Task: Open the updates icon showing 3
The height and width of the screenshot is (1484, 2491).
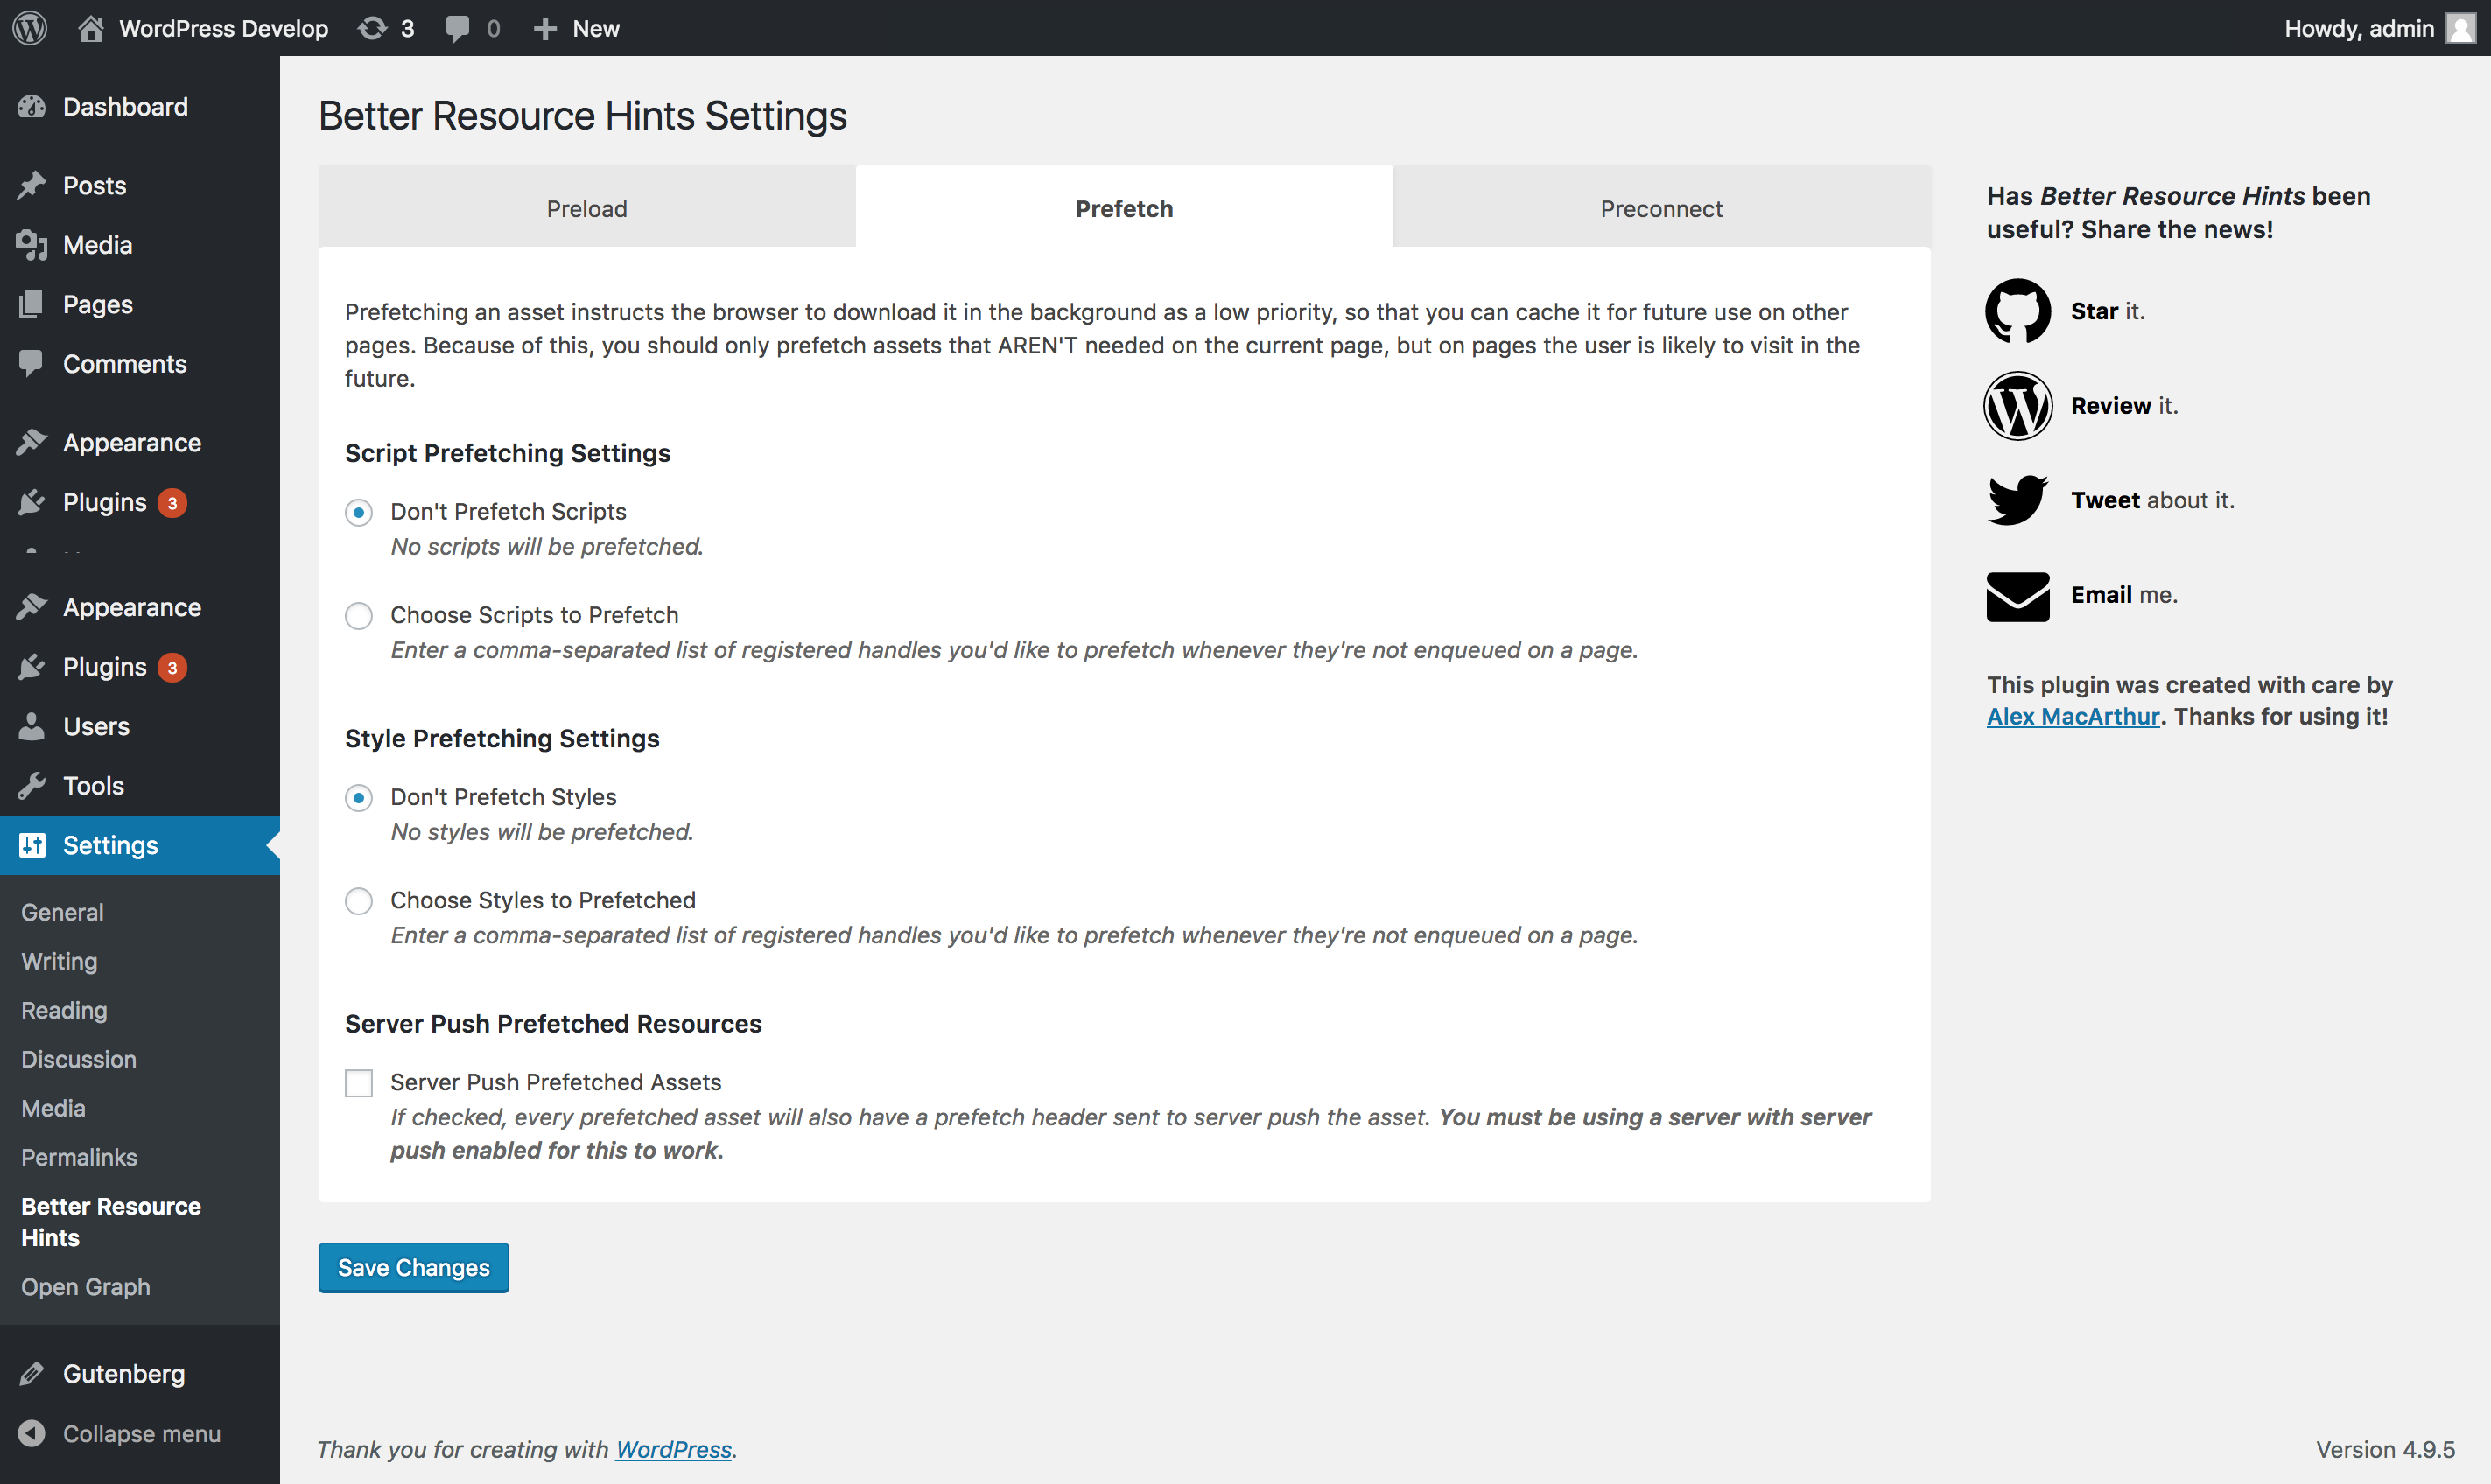Action: (x=372, y=28)
